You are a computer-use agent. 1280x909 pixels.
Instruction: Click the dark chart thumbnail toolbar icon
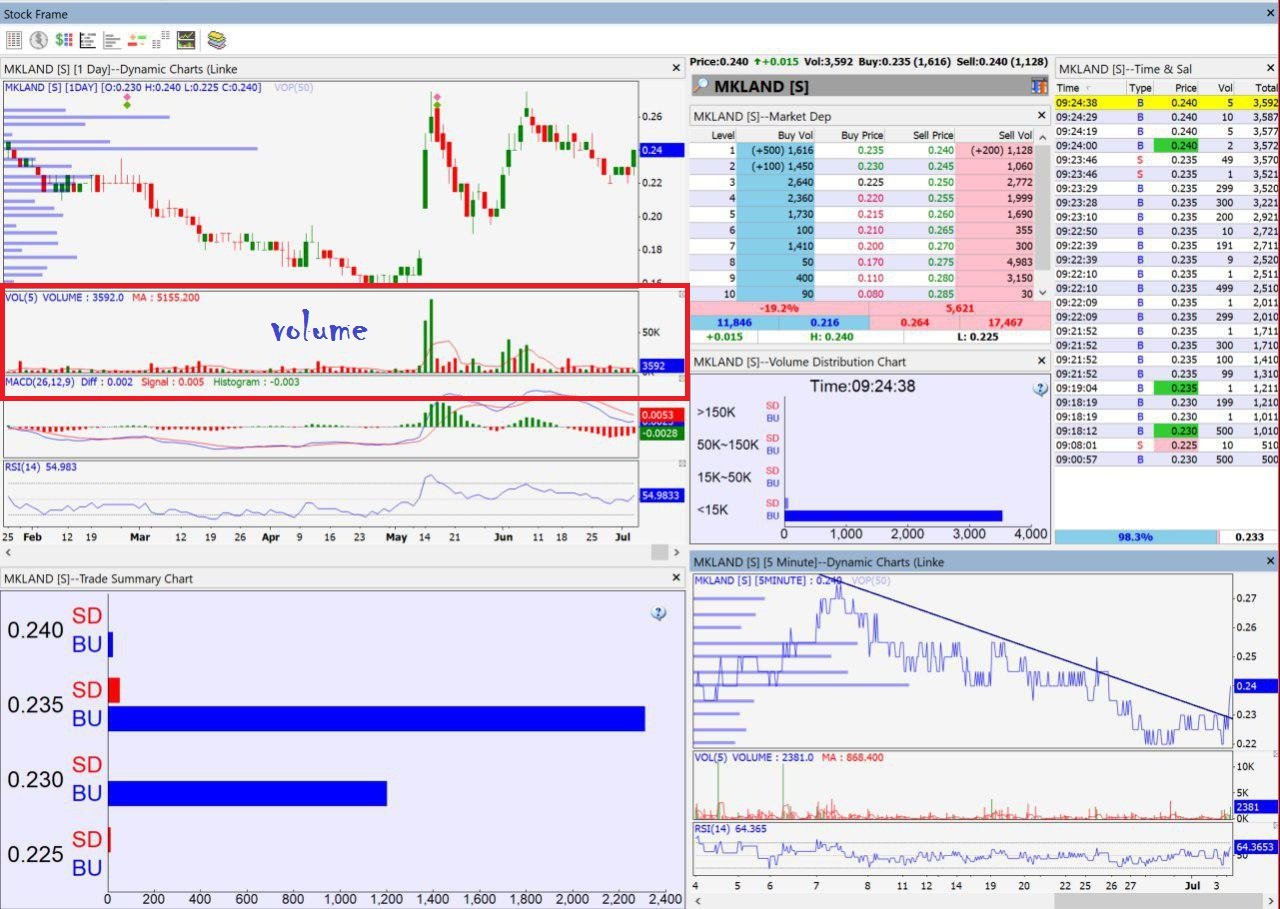[186, 40]
